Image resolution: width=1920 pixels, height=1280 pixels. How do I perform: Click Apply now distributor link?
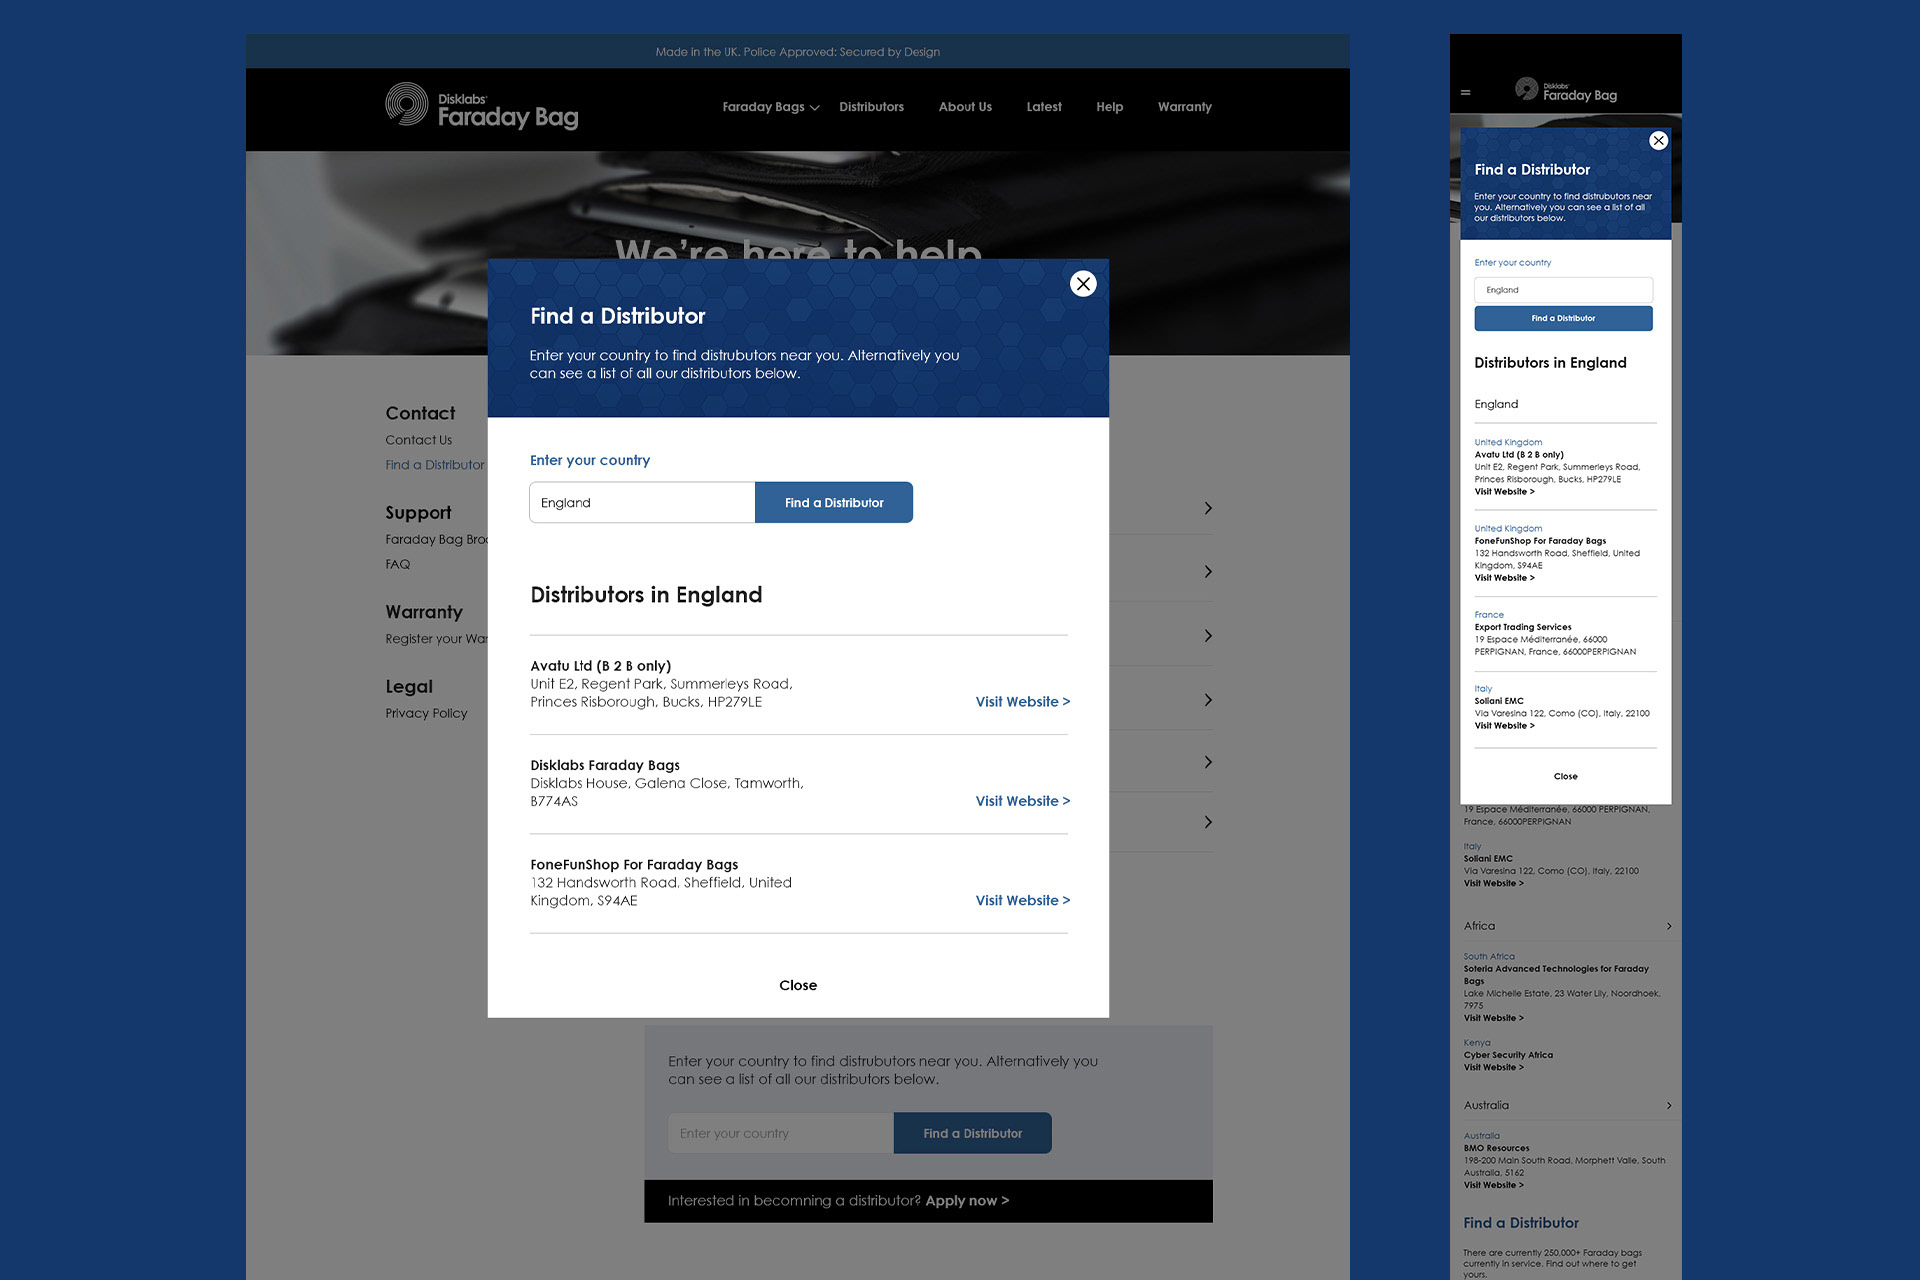[966, 1201]
